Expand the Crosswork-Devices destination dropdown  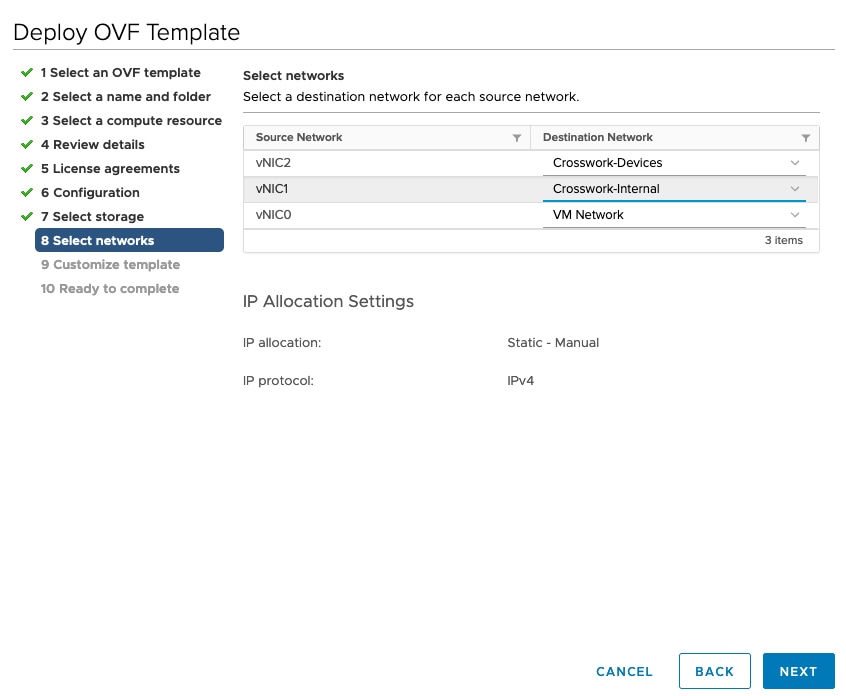674,163
